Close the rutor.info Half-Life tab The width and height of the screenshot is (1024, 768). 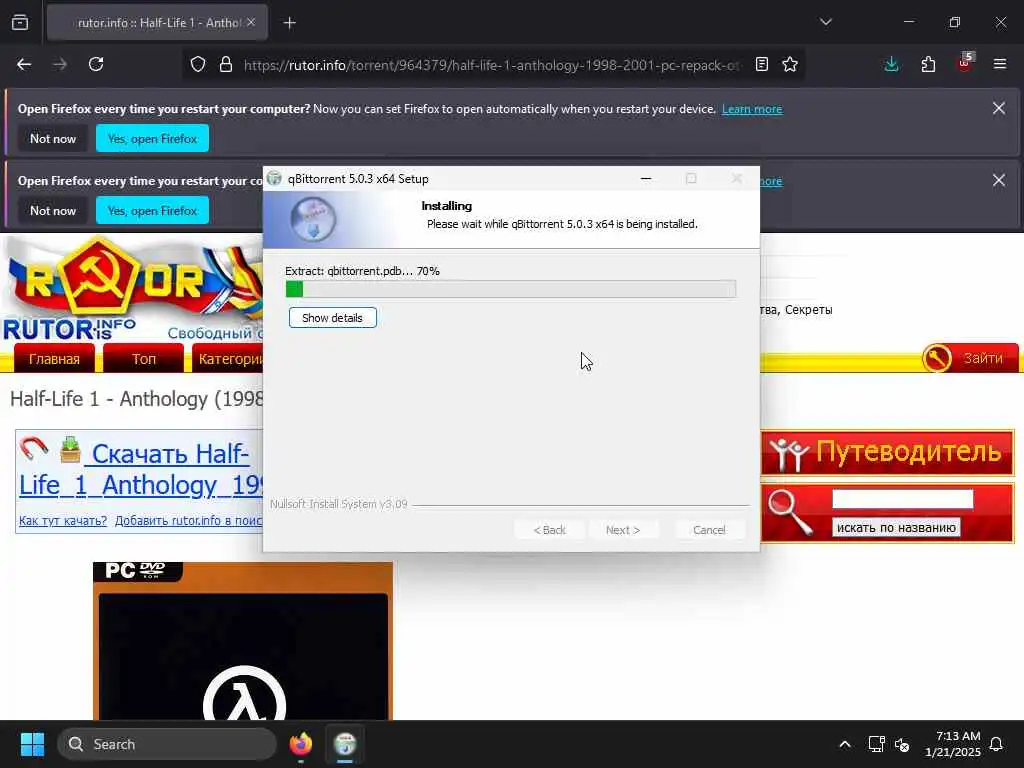[x=251, y=22]
